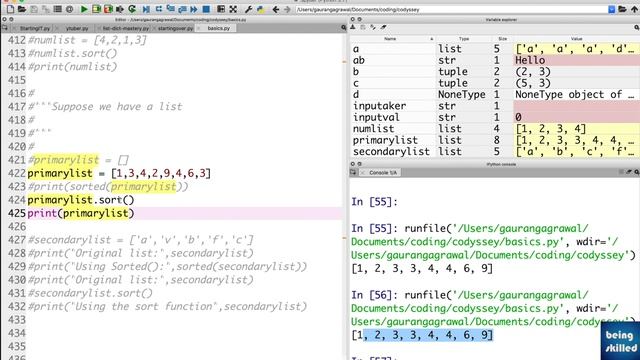Browse for a working directory
640x360 pixels.
[622, 9]
